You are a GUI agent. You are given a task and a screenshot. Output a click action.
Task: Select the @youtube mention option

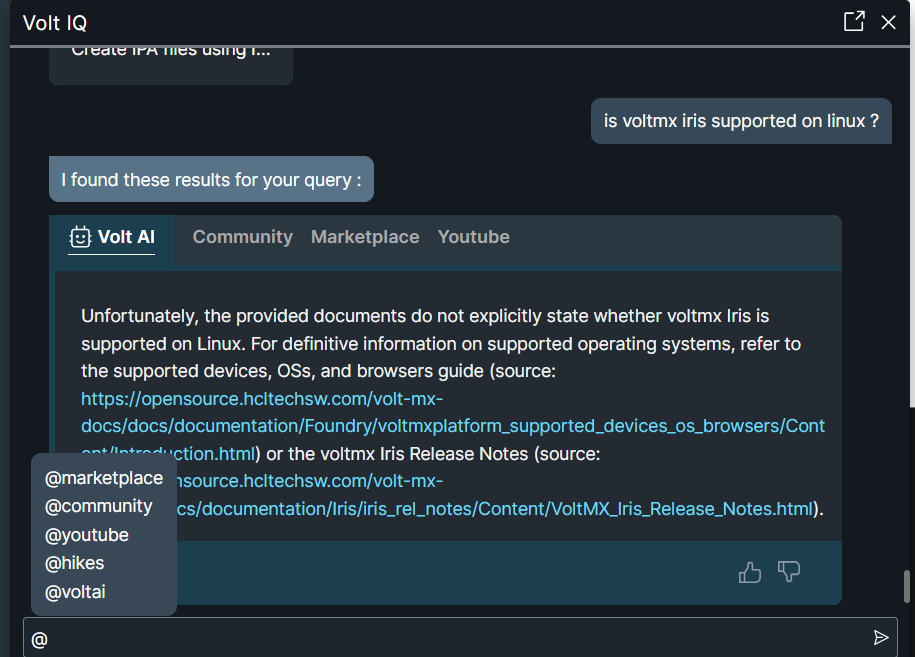[87, 535]
